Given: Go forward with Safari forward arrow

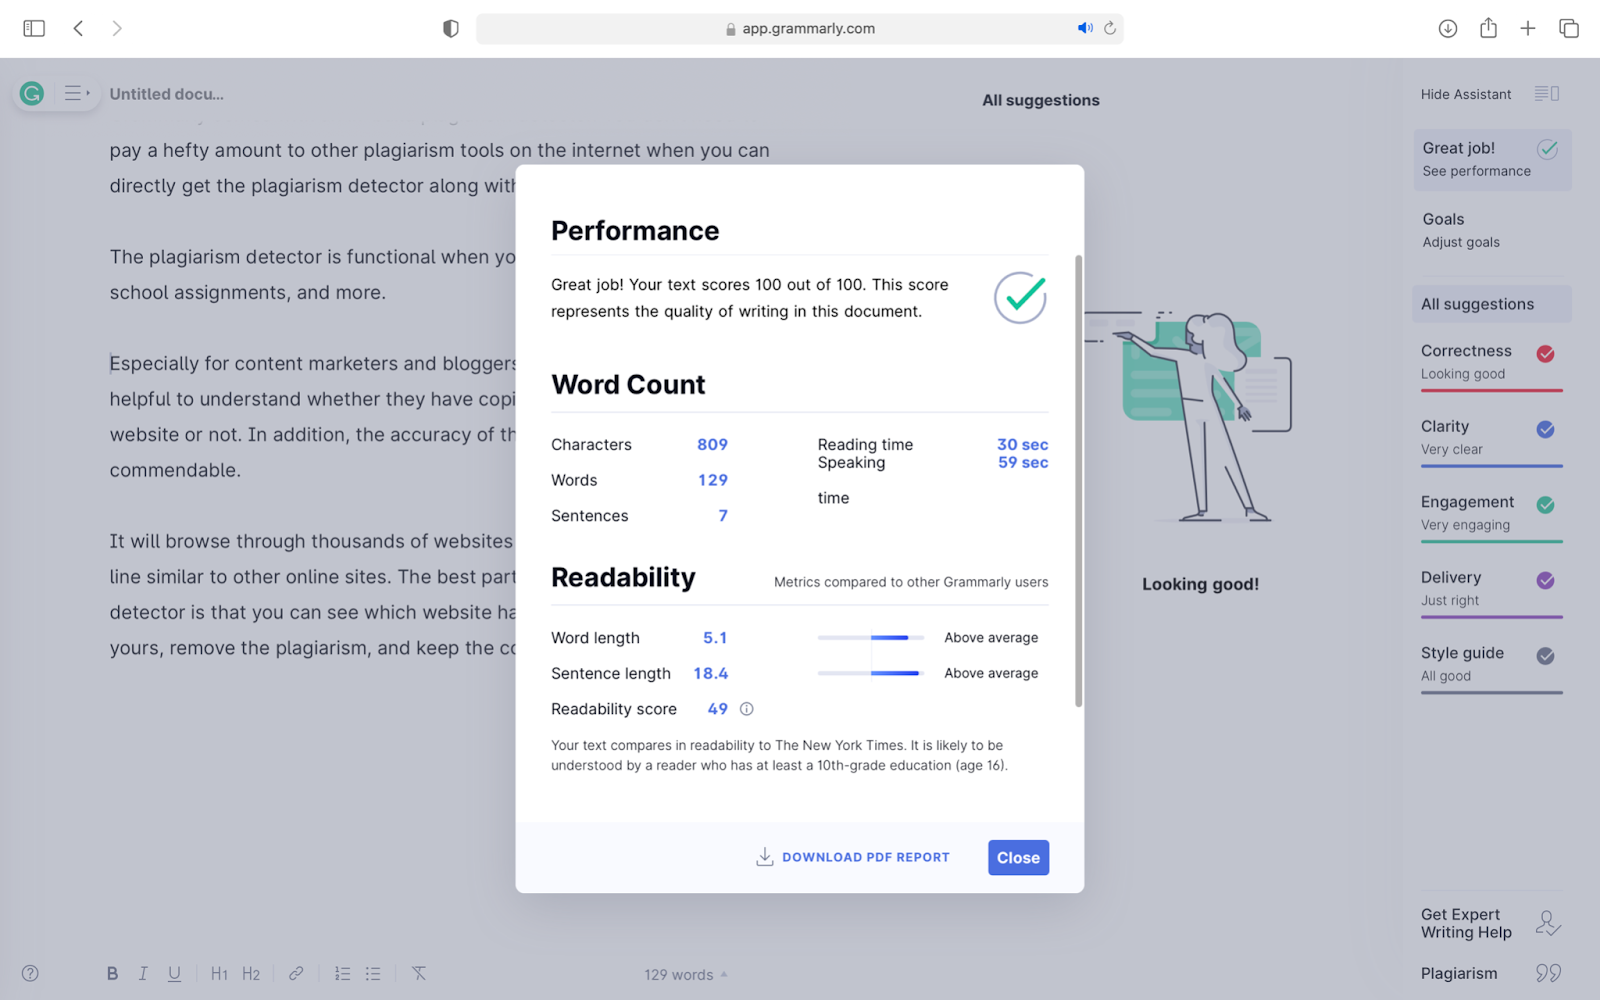Looking at the screenshot, I should pyautogui.click(x=117, y=28).
